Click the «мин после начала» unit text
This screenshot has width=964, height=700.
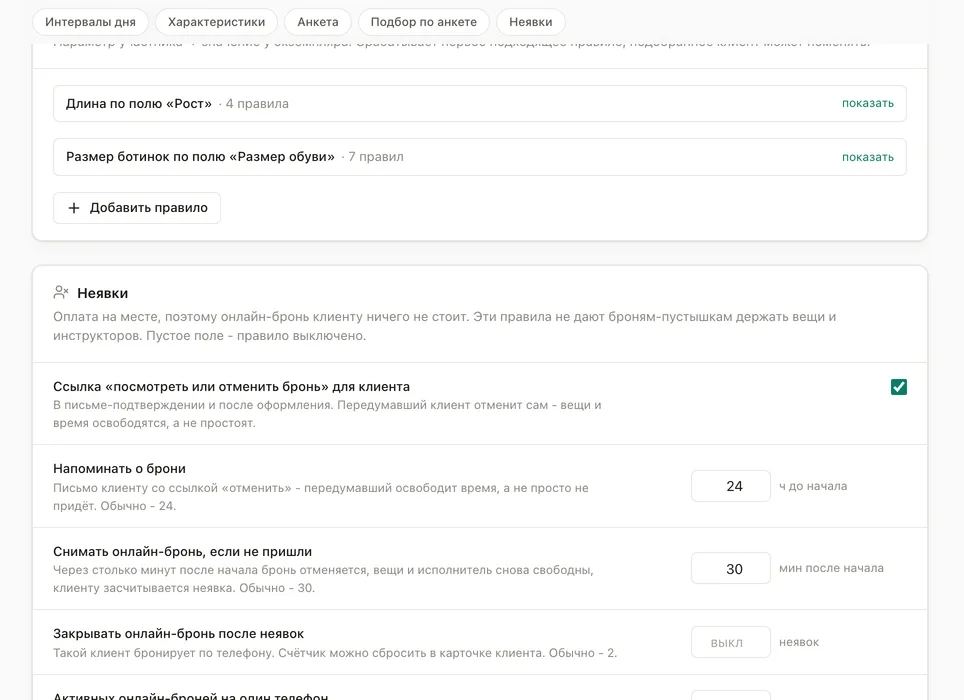click(x=831, y=568)
